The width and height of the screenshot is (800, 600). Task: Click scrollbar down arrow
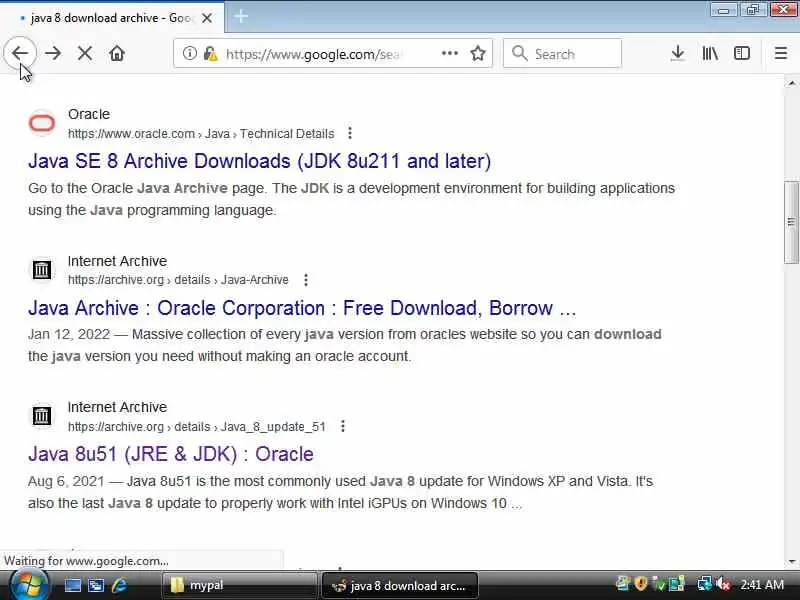791,561
